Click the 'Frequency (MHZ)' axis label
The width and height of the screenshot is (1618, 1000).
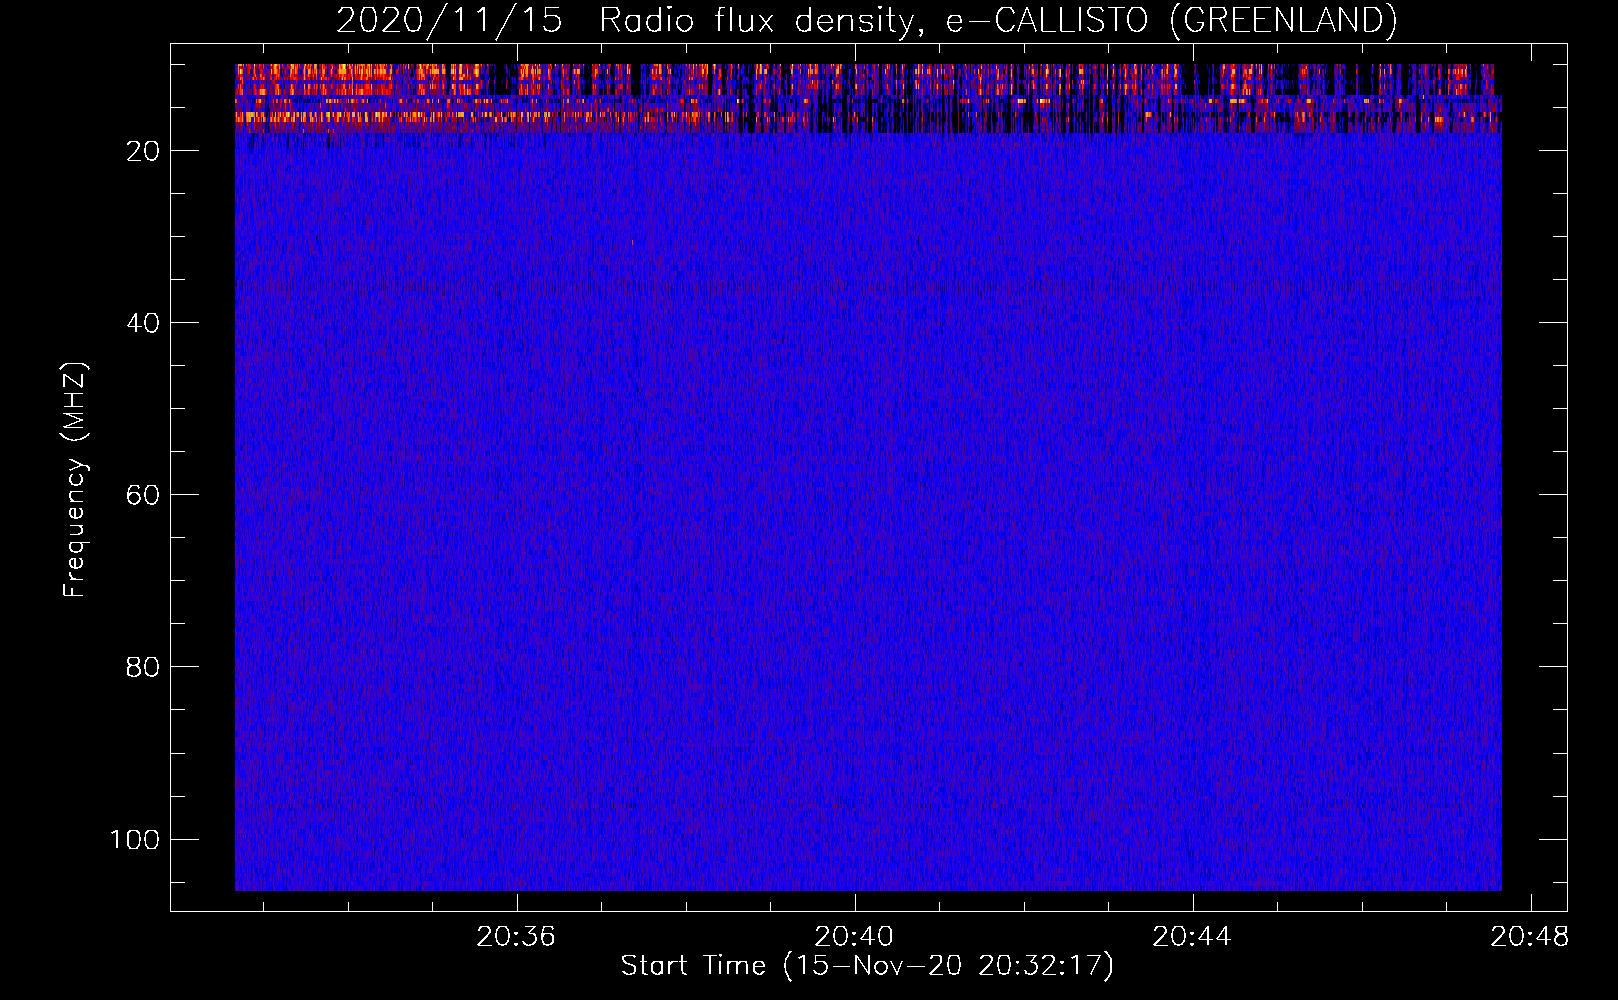point(74,479)
